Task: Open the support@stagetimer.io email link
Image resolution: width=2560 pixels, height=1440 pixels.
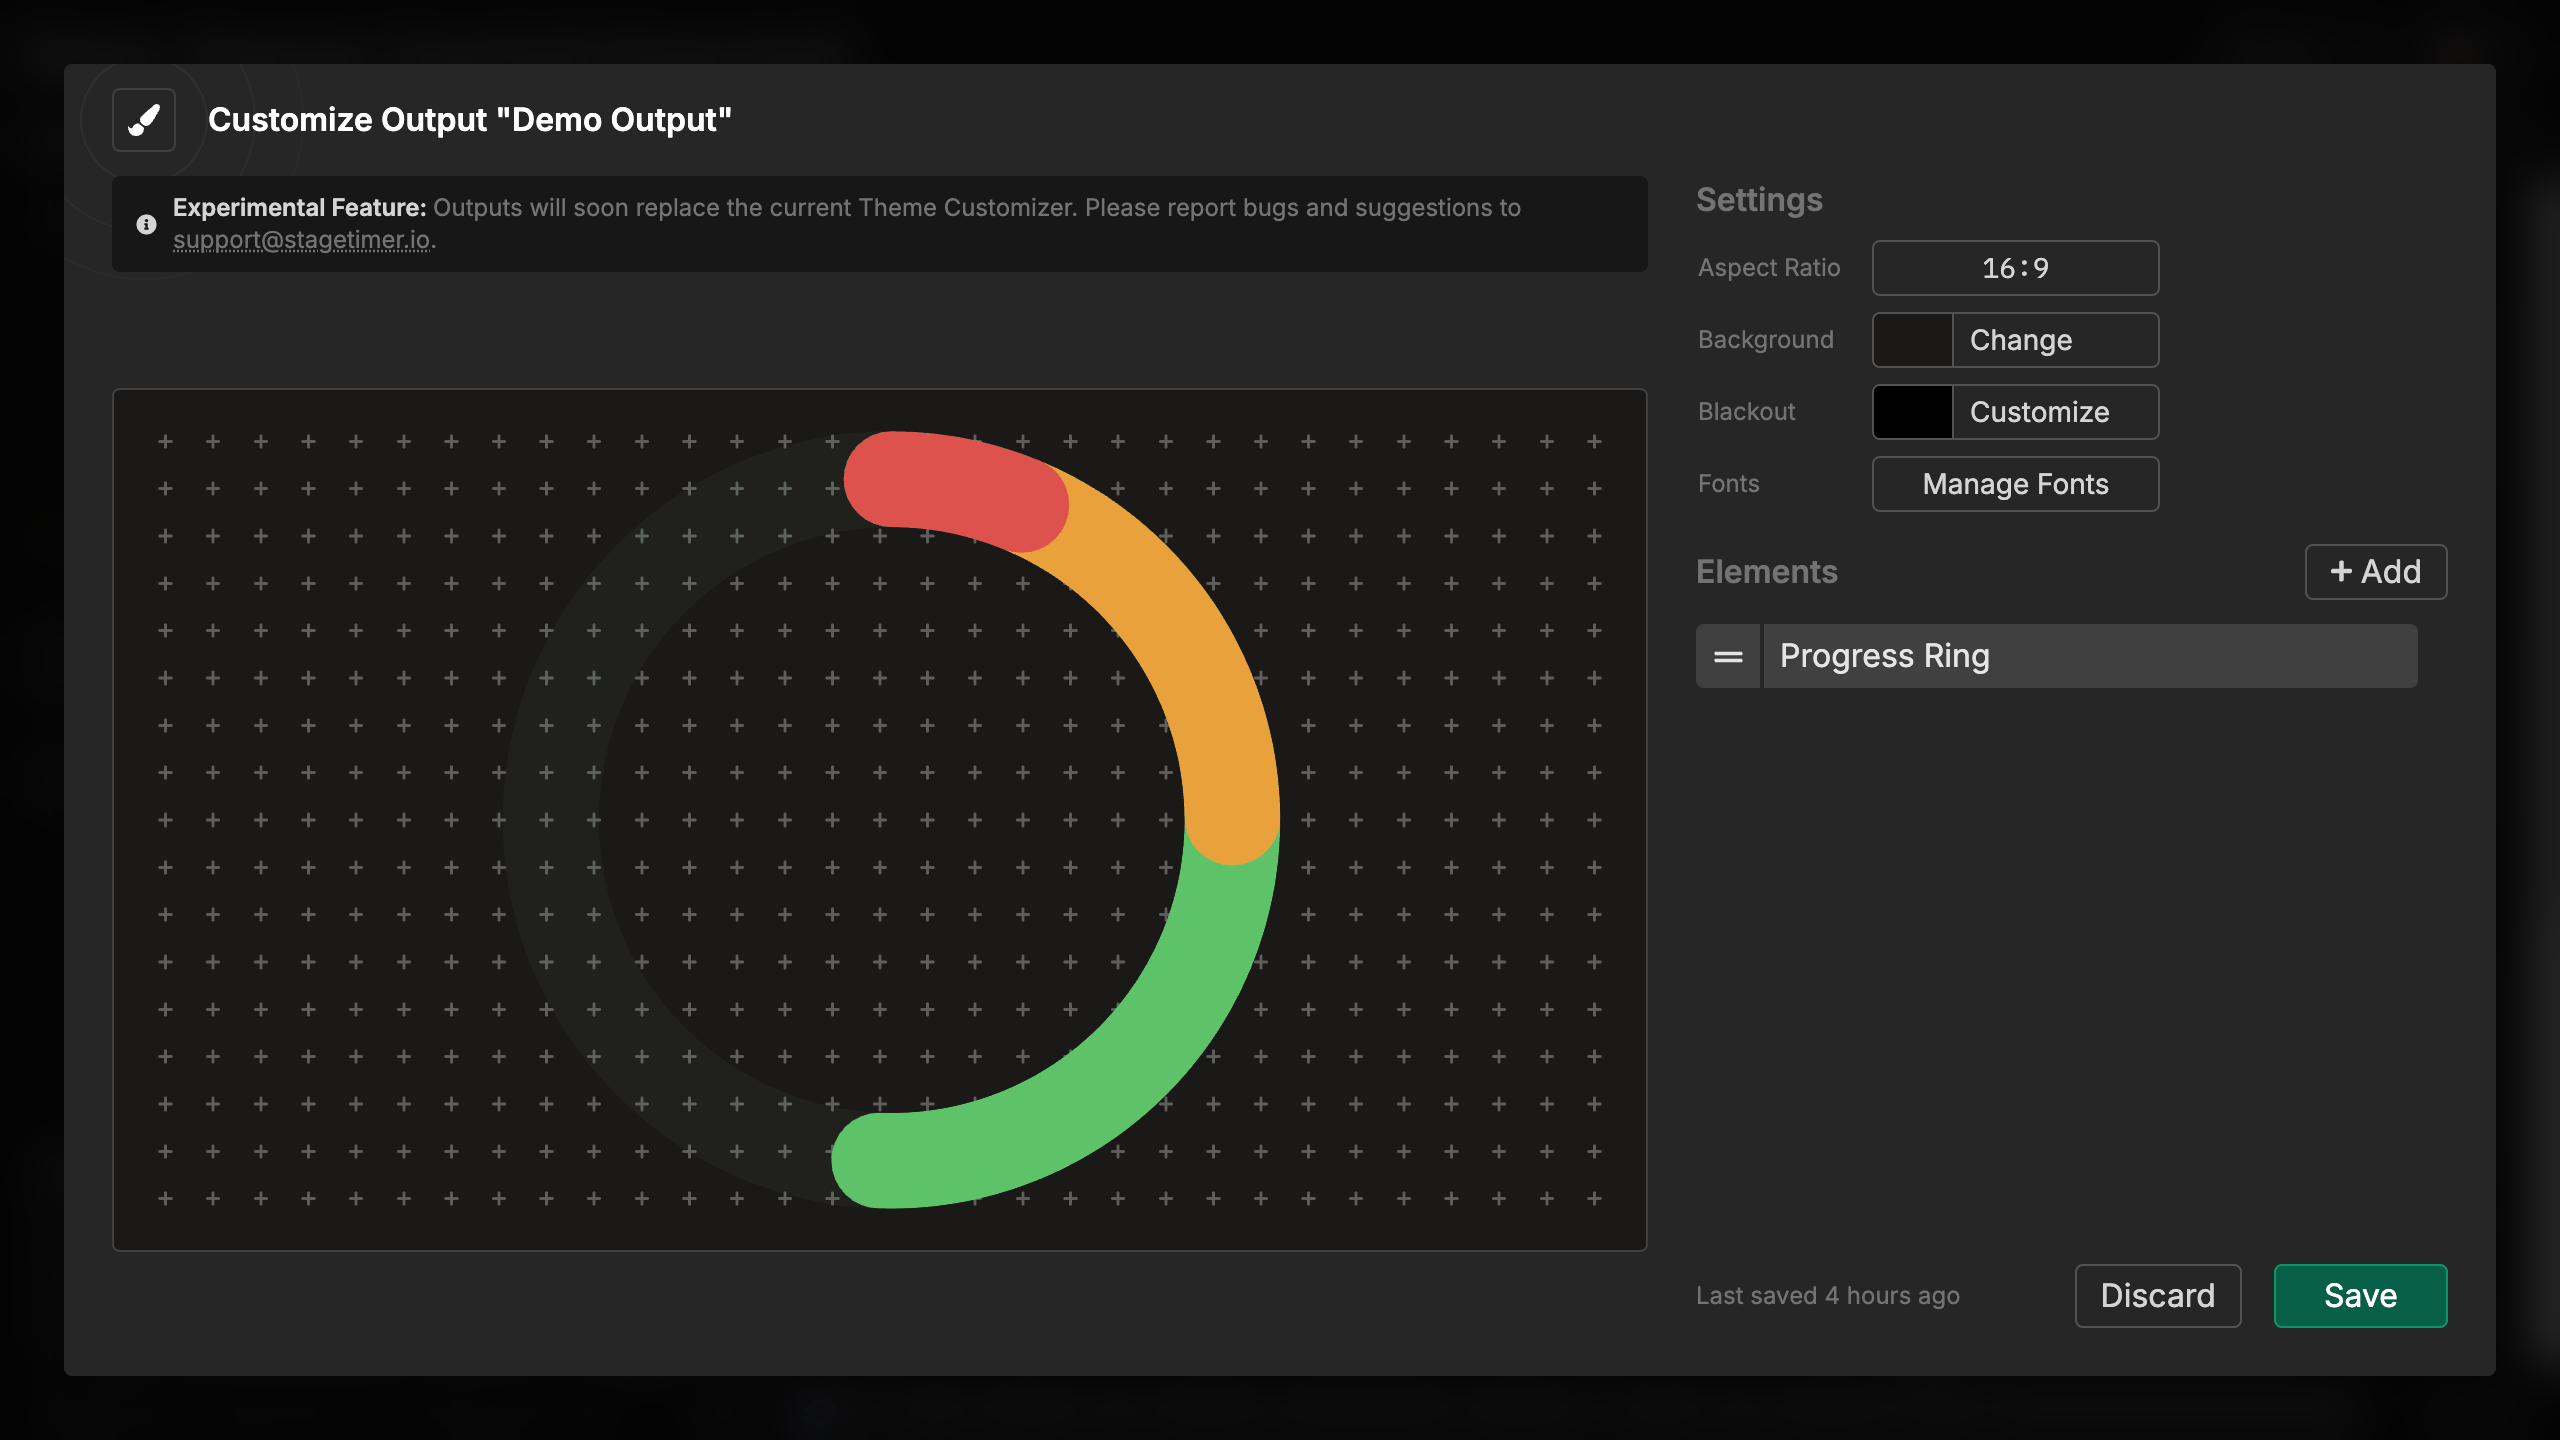Action: pos(303,240)
